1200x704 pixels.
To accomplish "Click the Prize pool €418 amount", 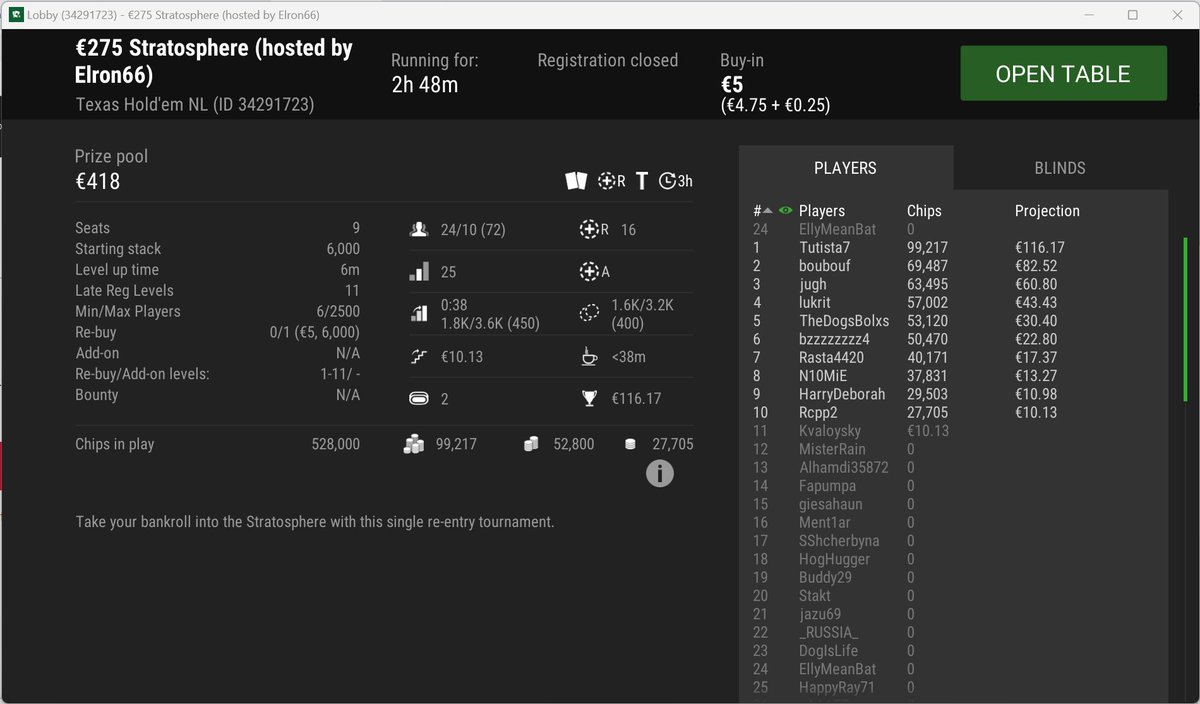I will 97,182.
